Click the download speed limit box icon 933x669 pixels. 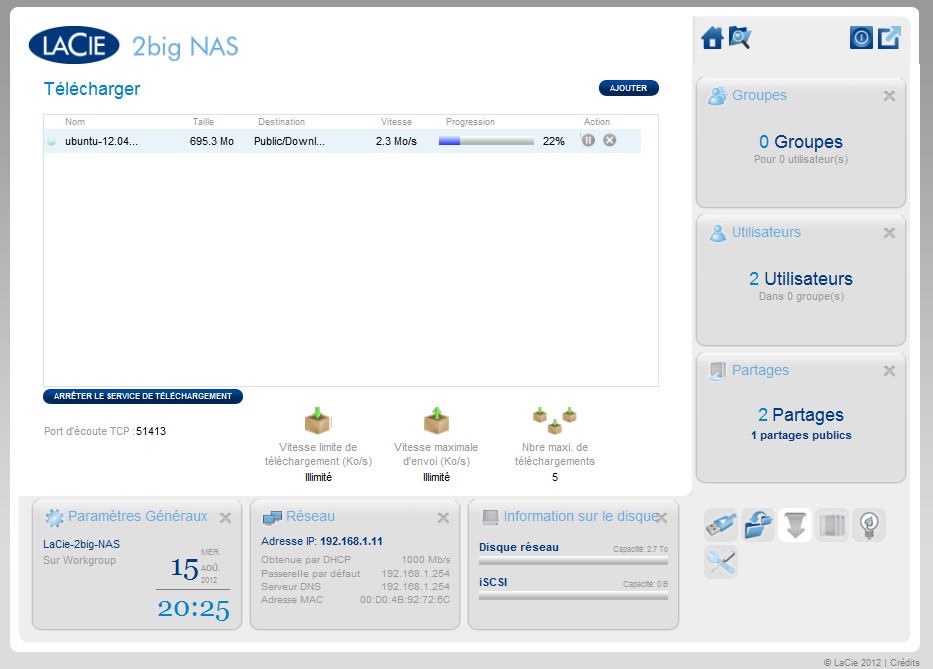[x=318, y=421]
